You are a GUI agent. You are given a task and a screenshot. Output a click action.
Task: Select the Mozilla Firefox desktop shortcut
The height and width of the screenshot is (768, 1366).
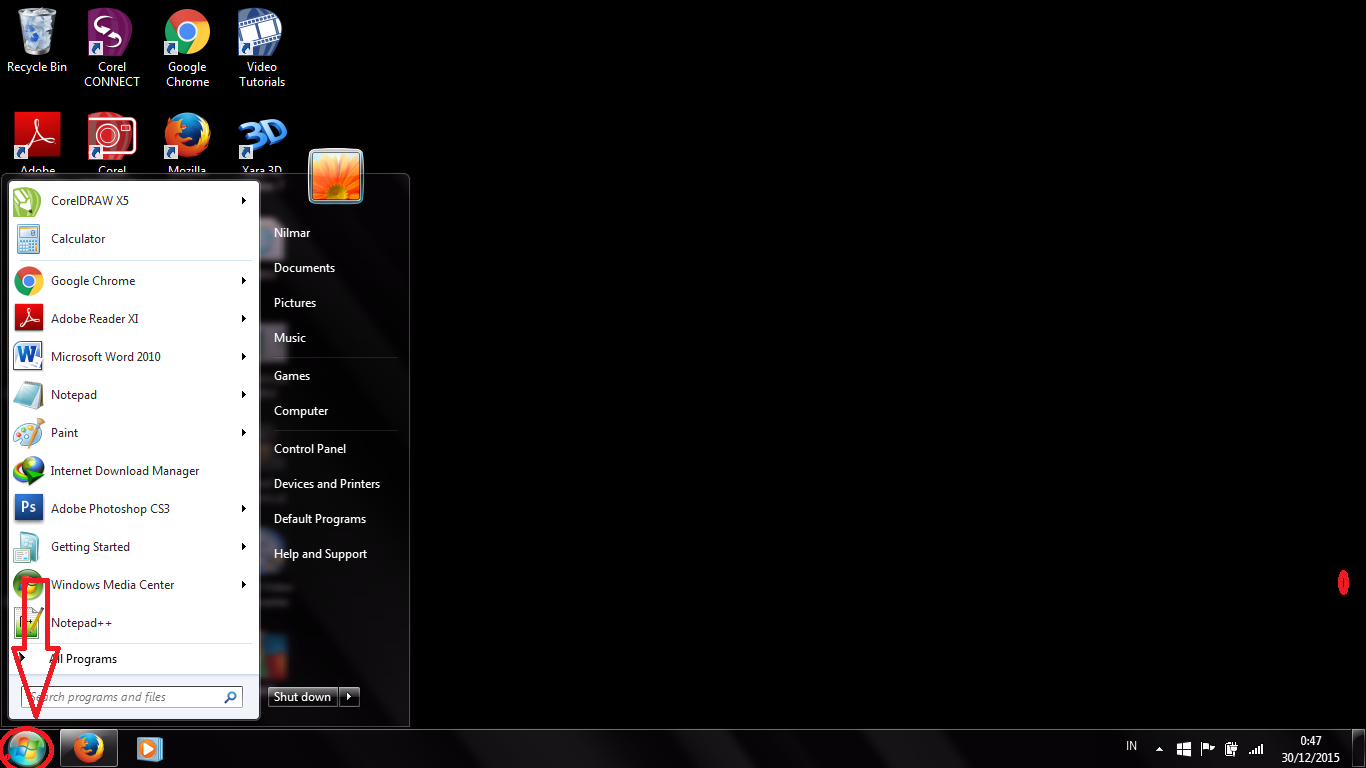coord(187,144)
